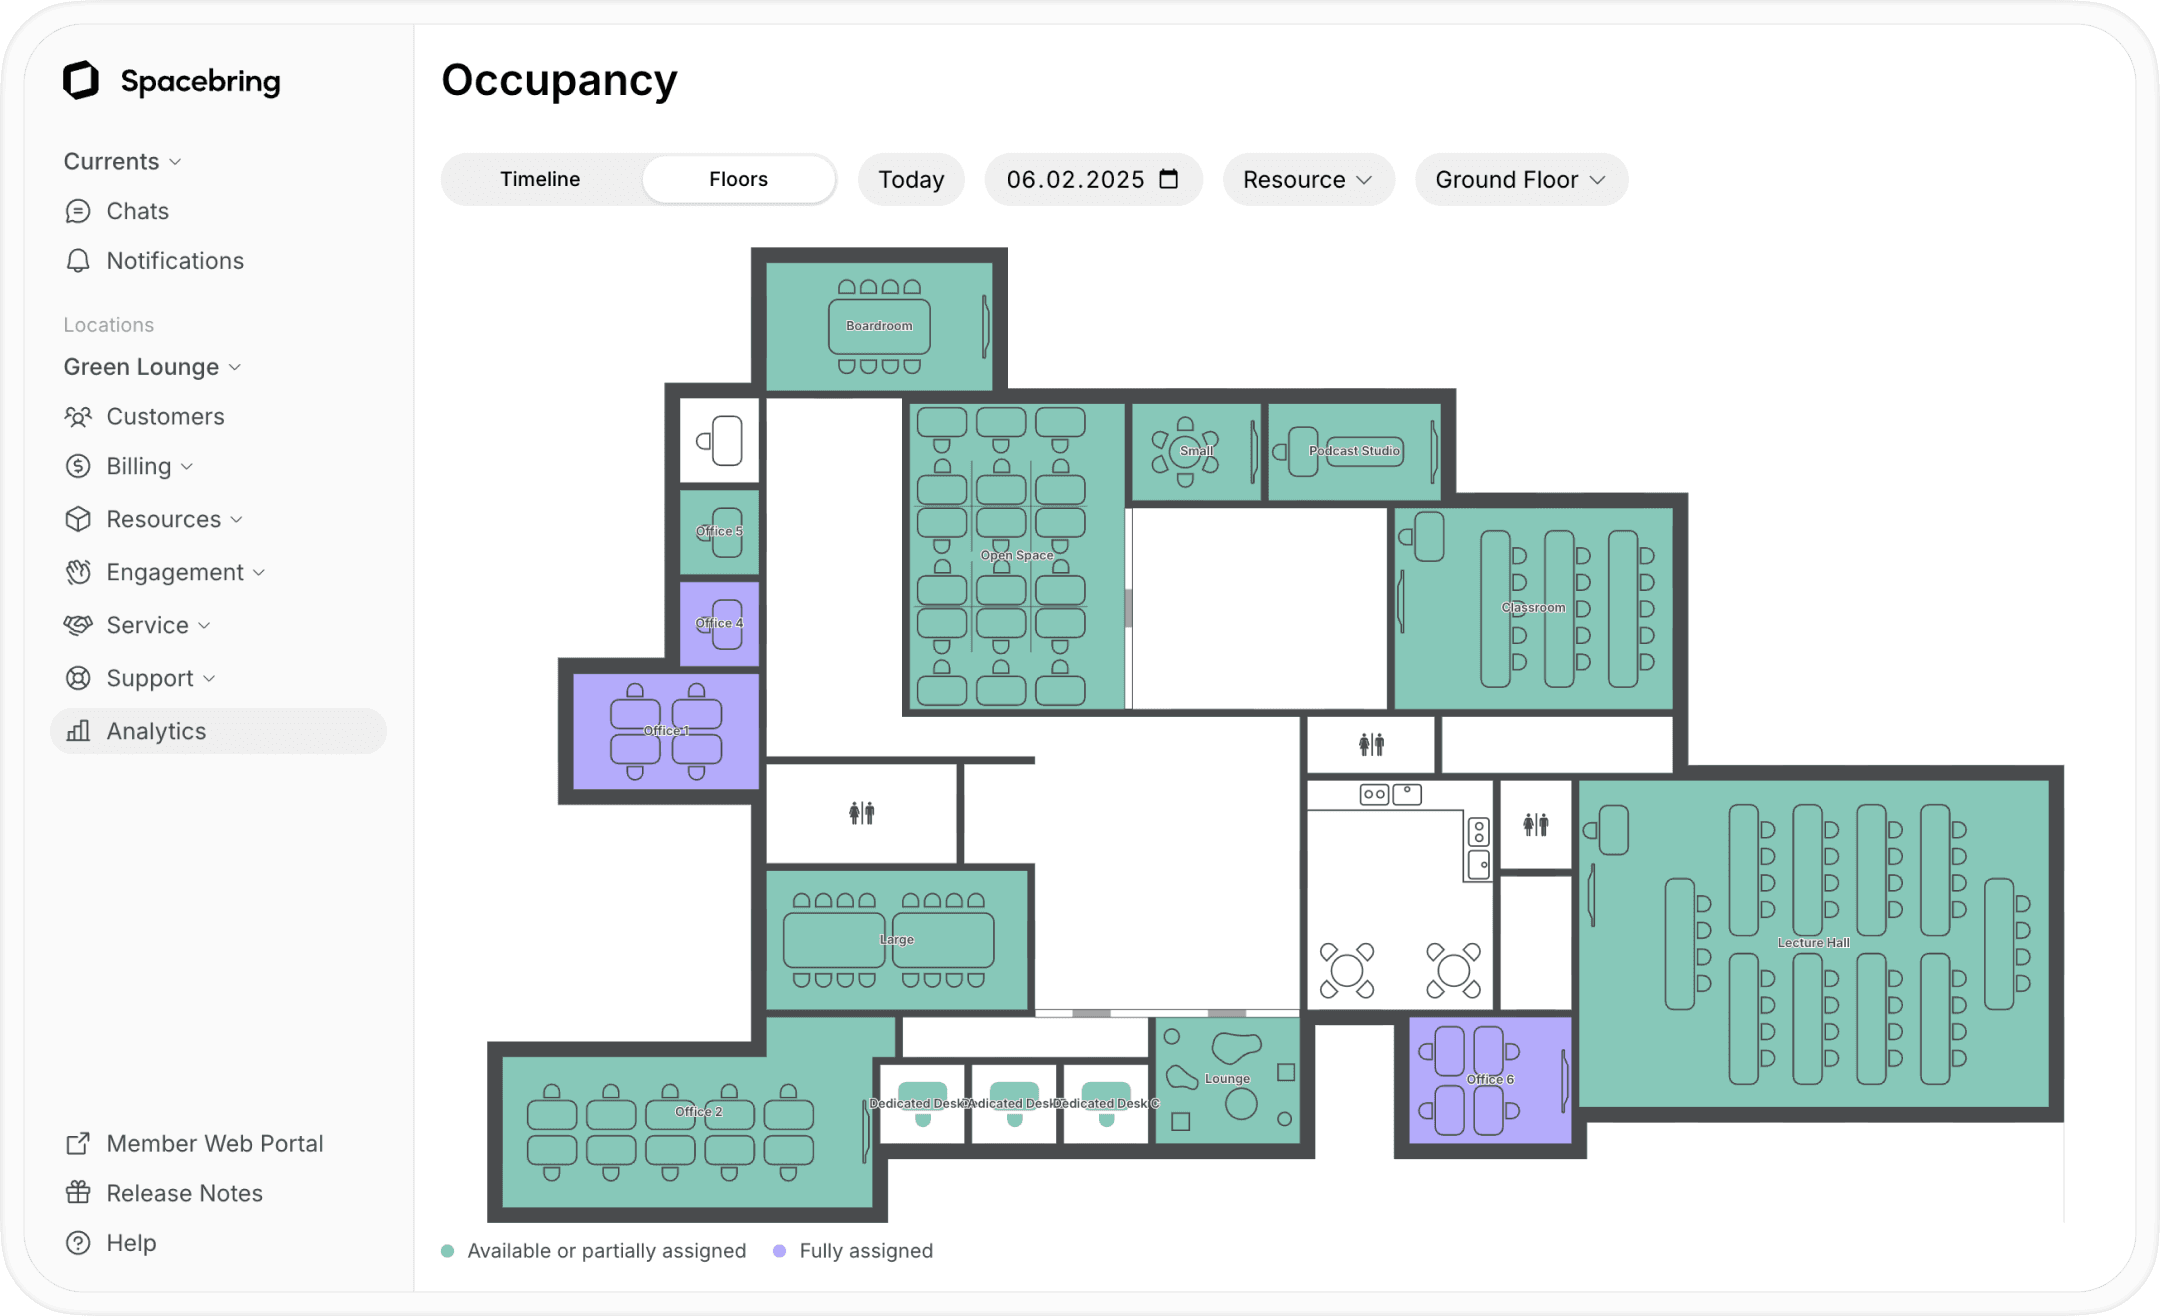Click the Notifications icon in sidebar
The width and height of the screenshot is (2160, 1316).
tap(82, 261)
